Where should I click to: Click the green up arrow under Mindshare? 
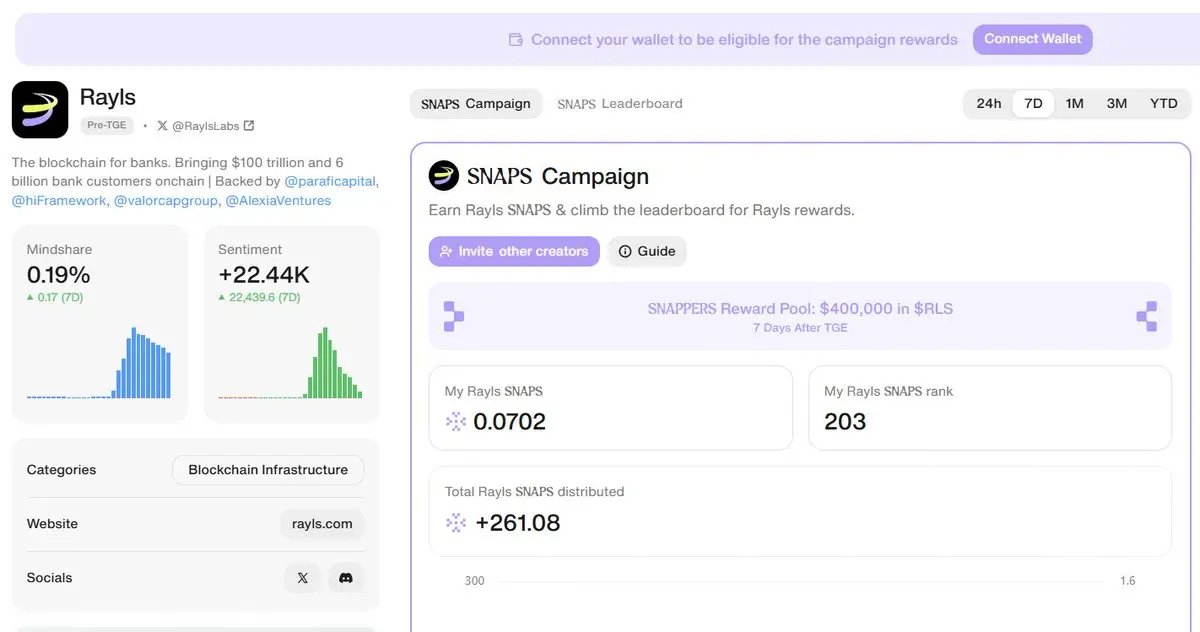[x=30, y=298]
